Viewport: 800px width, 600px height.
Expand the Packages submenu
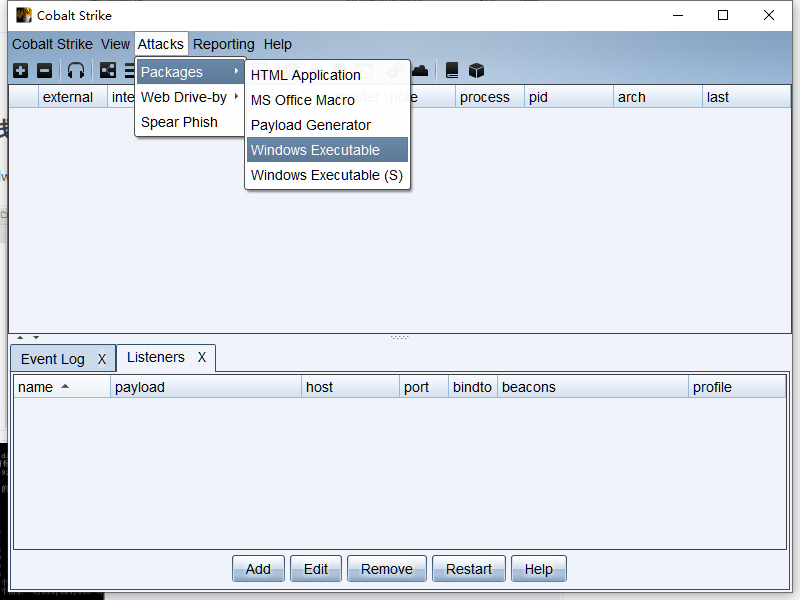coord(190,72)
